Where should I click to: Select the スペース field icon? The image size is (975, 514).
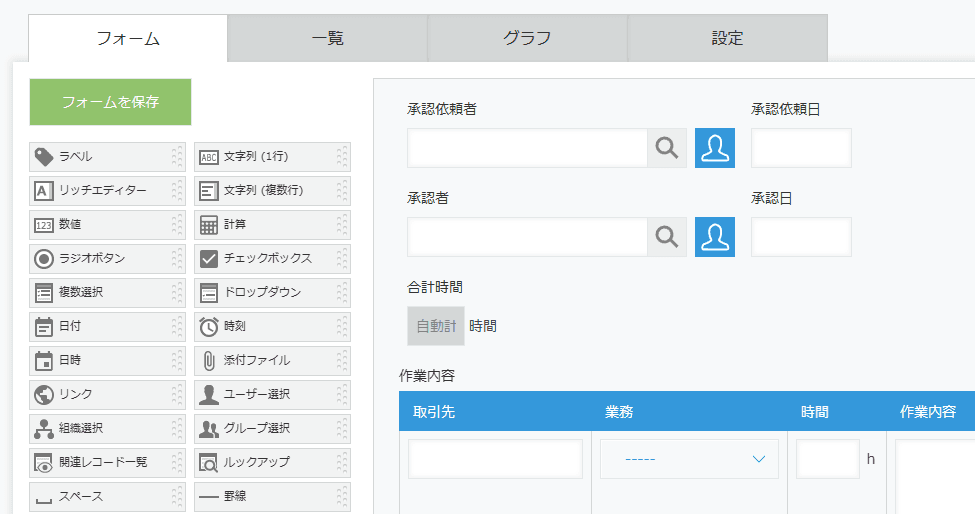(x=44, y=499)
